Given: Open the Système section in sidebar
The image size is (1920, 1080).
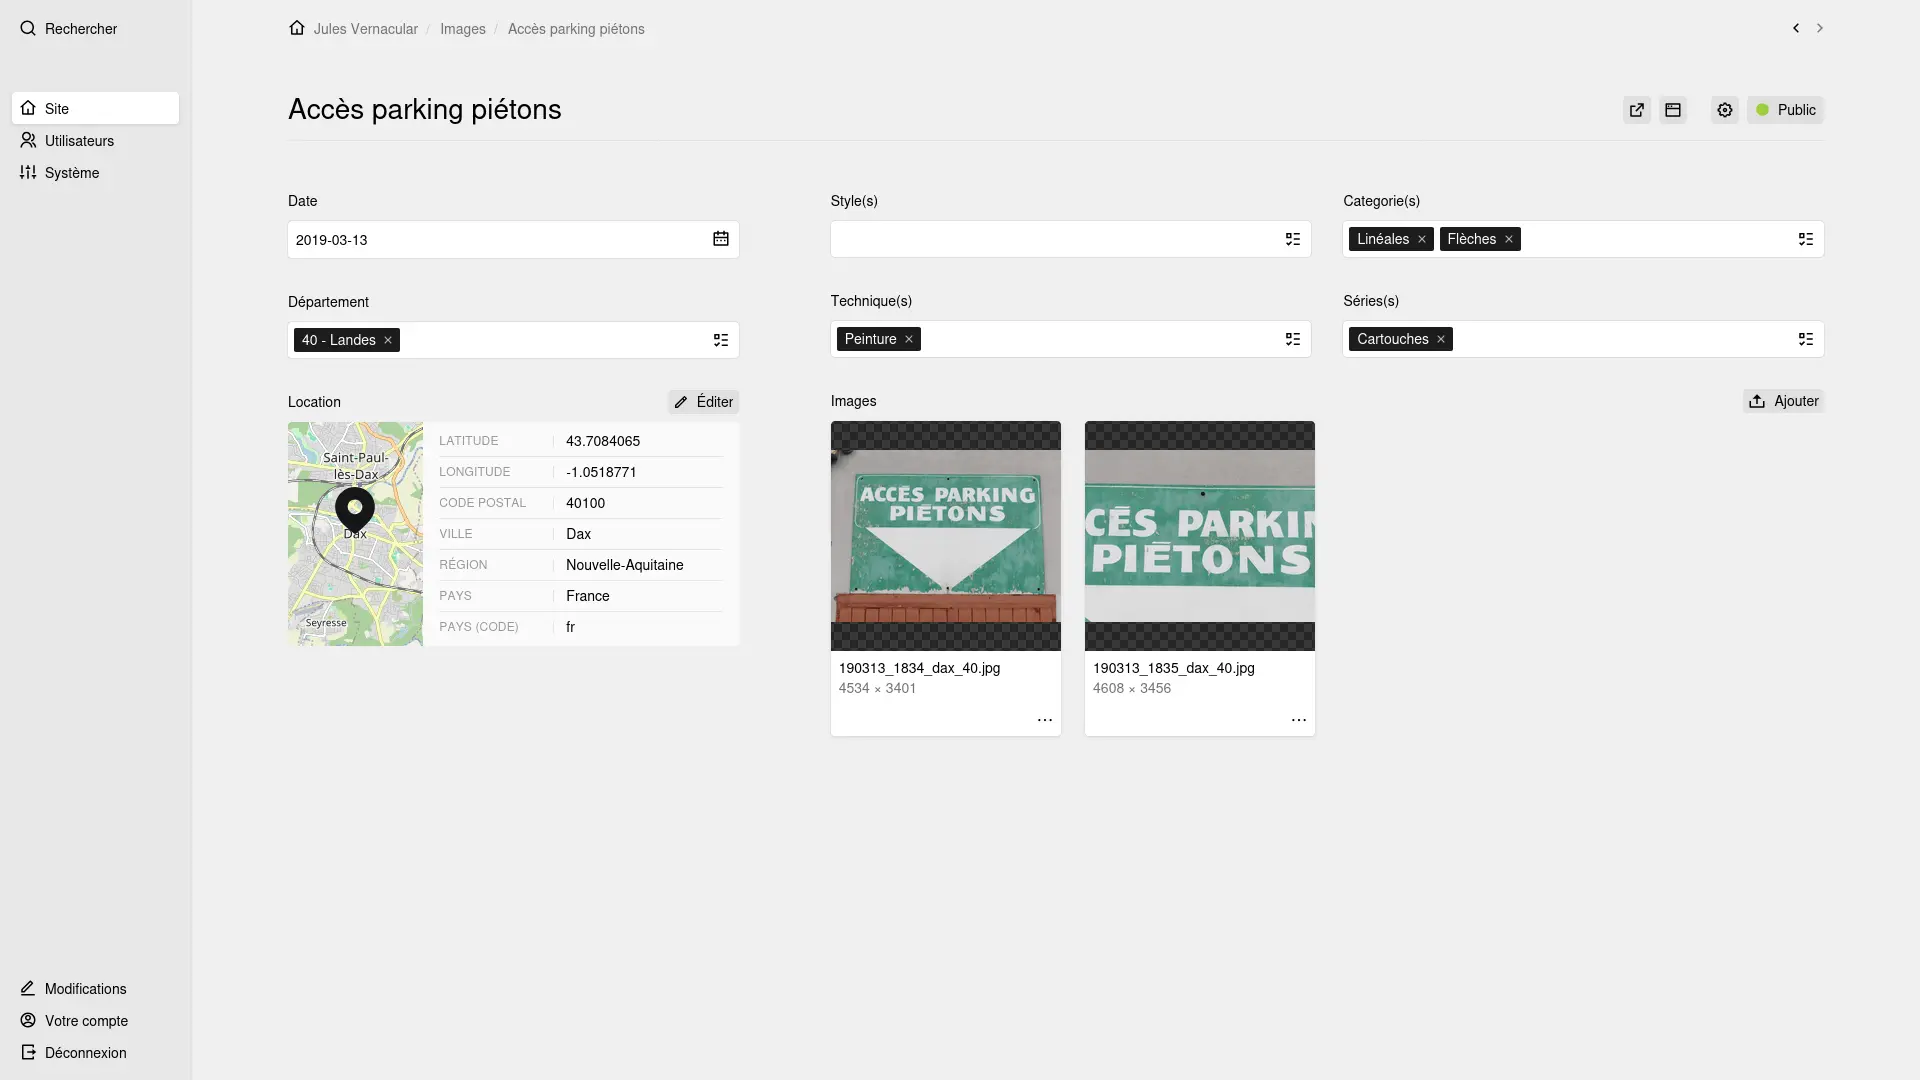Looking at the screenshot, I should [x=71, y=172].
